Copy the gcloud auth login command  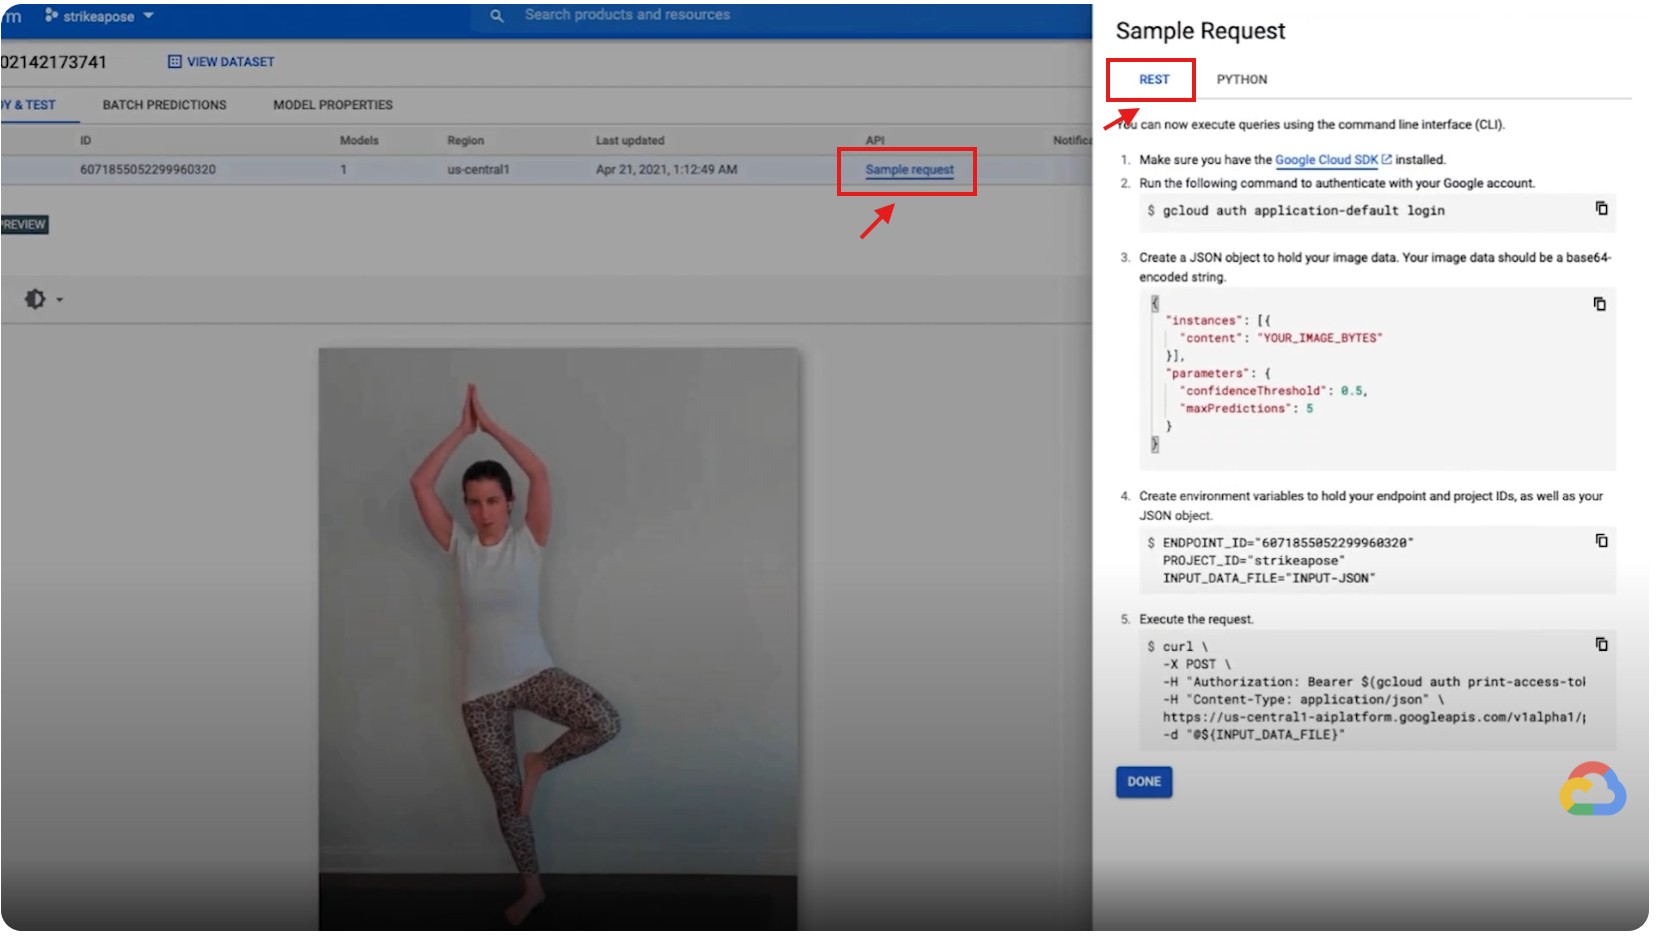pos(1601,209)
